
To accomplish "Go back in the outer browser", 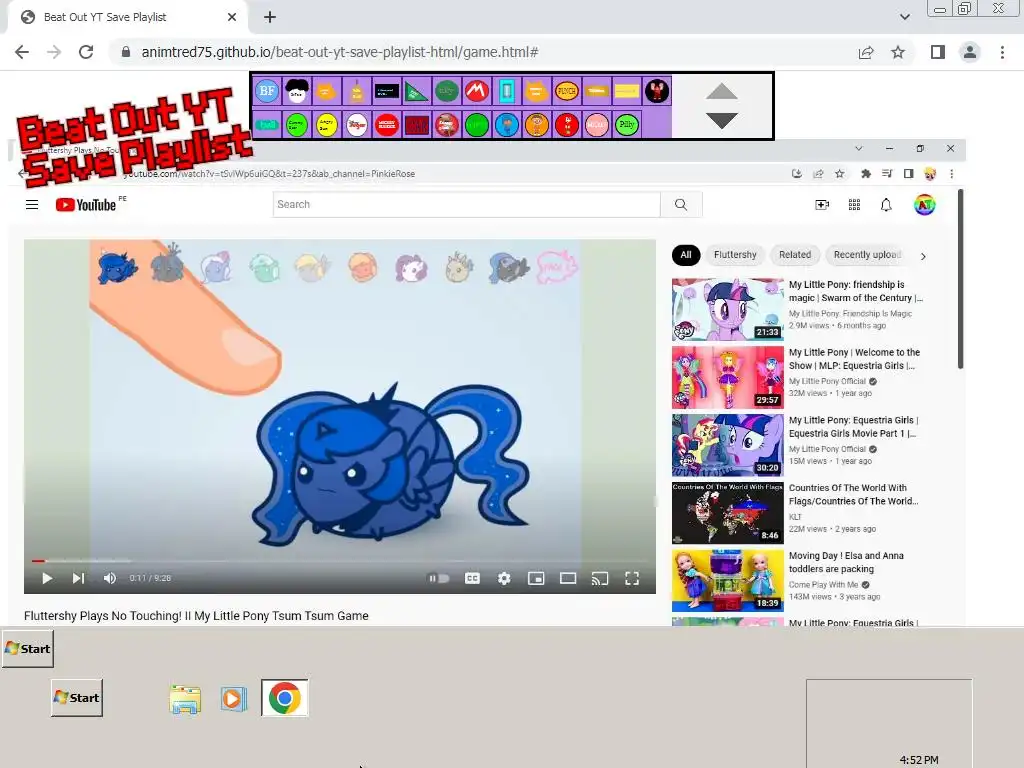I will [x=22, y=52].
